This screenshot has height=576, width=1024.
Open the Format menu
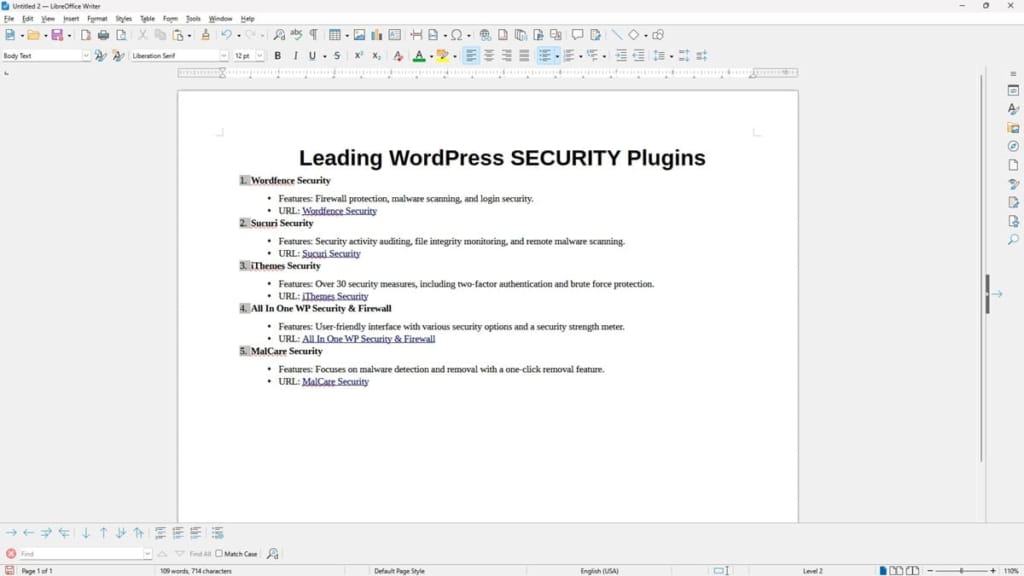point(97,18)
